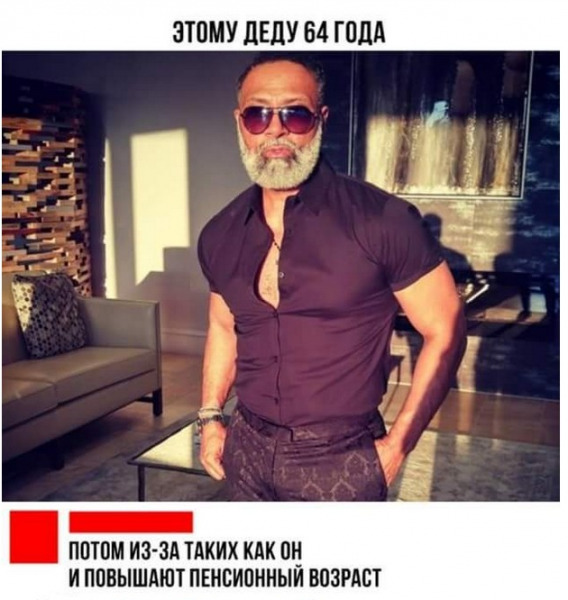568x600 pixels.
Task: Click the stacked wood wall decoration
Action: tap(44, 180)
